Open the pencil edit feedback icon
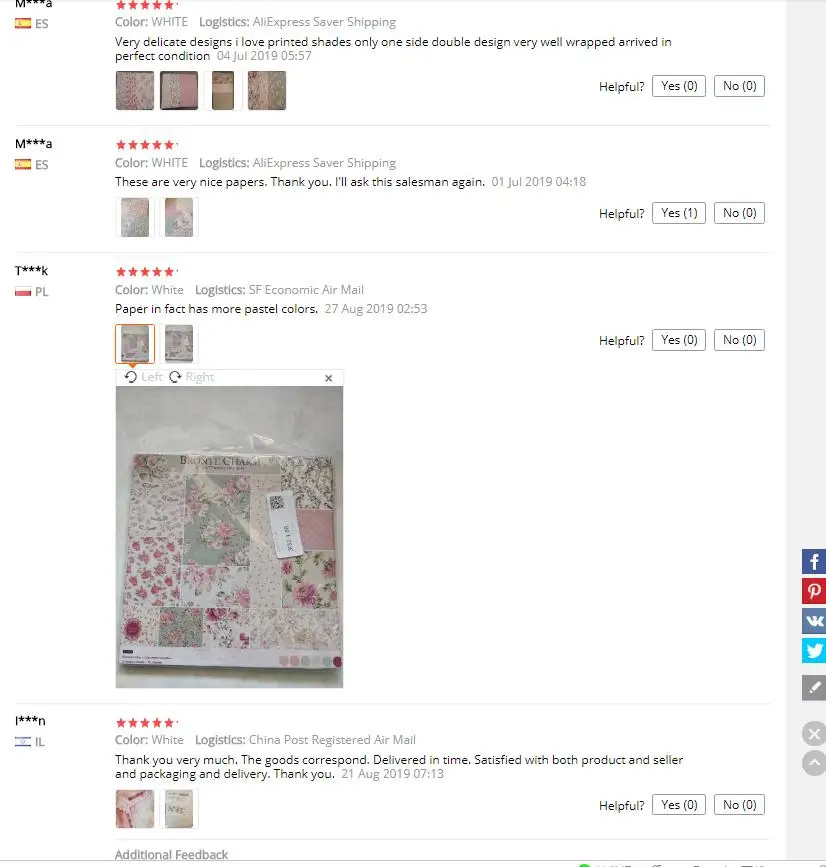 pos(814,687)
